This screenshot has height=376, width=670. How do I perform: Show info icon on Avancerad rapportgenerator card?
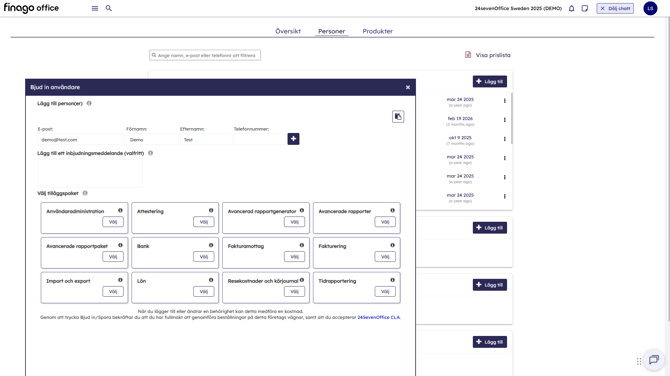[302, 210]
